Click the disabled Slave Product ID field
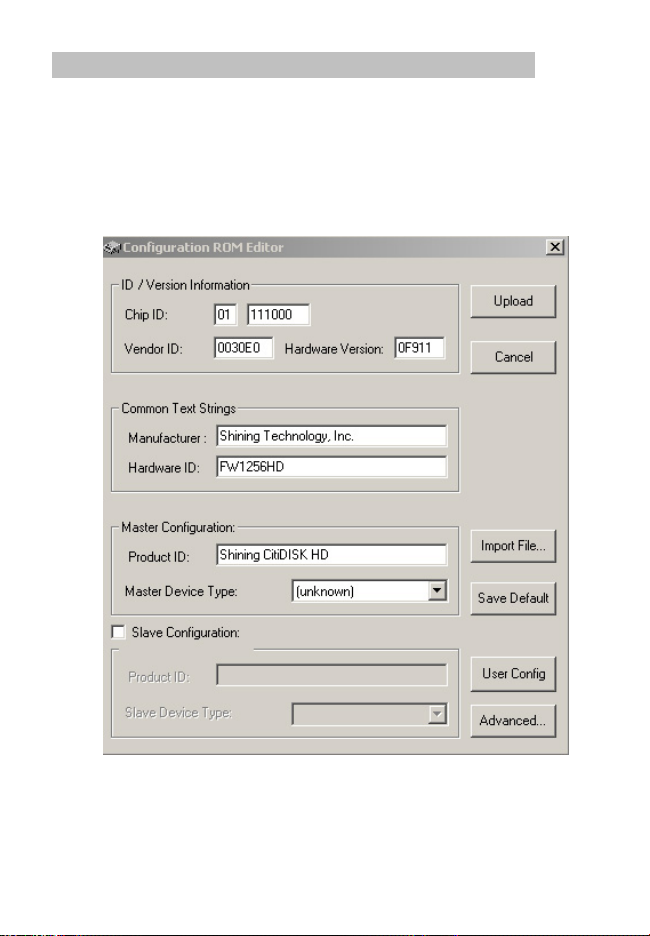Image resolution: width=650 pixels, height=936 pixels. pyautogui.click(x=331, y=675)
